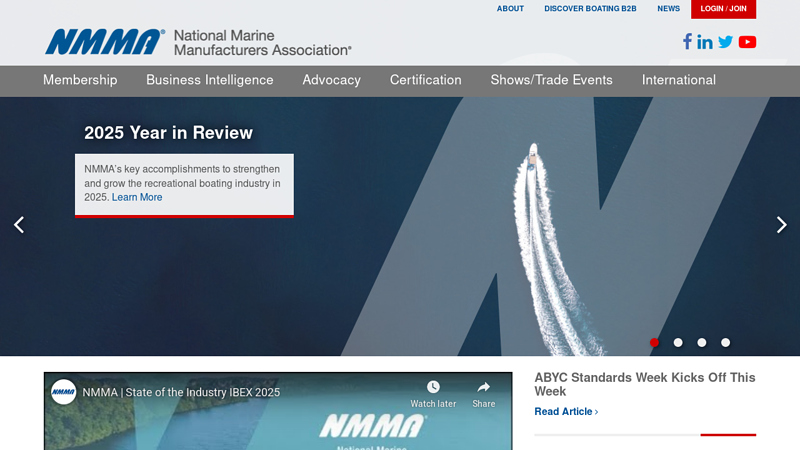Click the LOGIN / JOIN button

(x=723, y=9)
